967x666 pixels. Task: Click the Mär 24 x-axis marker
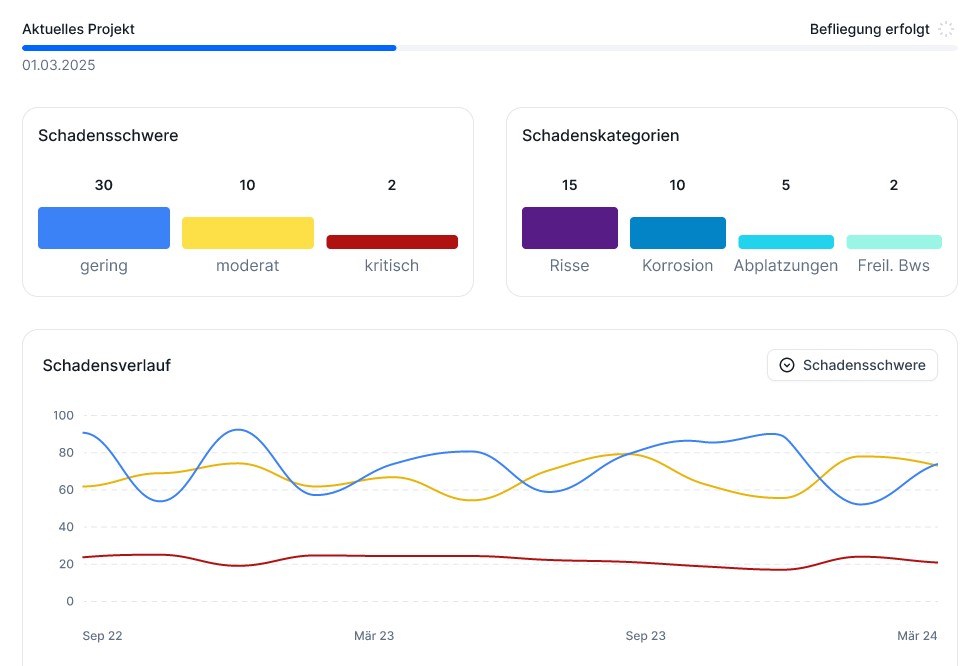coord(917,636)
